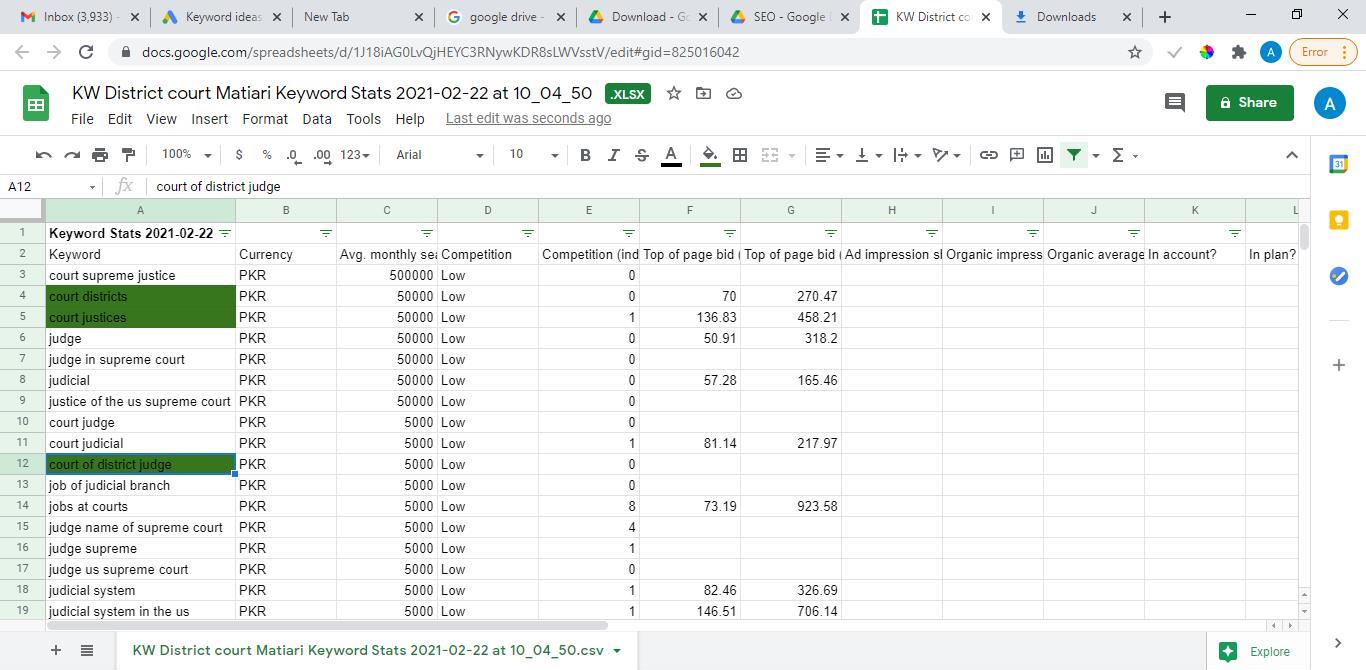The width and height of the screenshot is (1366, 670).
Task: Open the File menu
Action: [82, 119]
